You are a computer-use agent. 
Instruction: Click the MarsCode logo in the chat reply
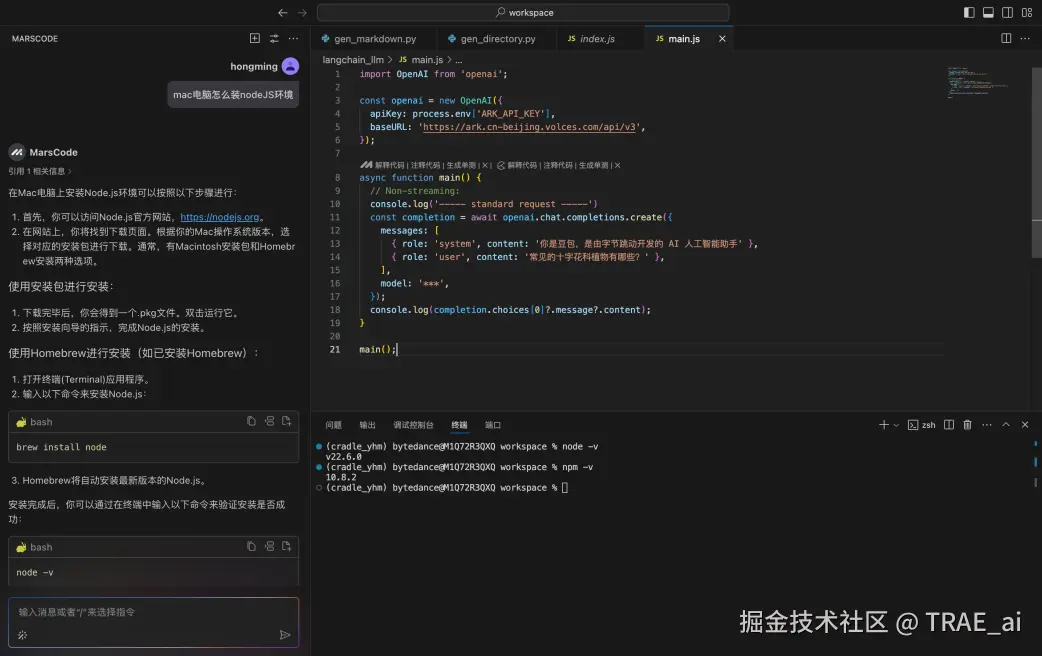point(17,152)
